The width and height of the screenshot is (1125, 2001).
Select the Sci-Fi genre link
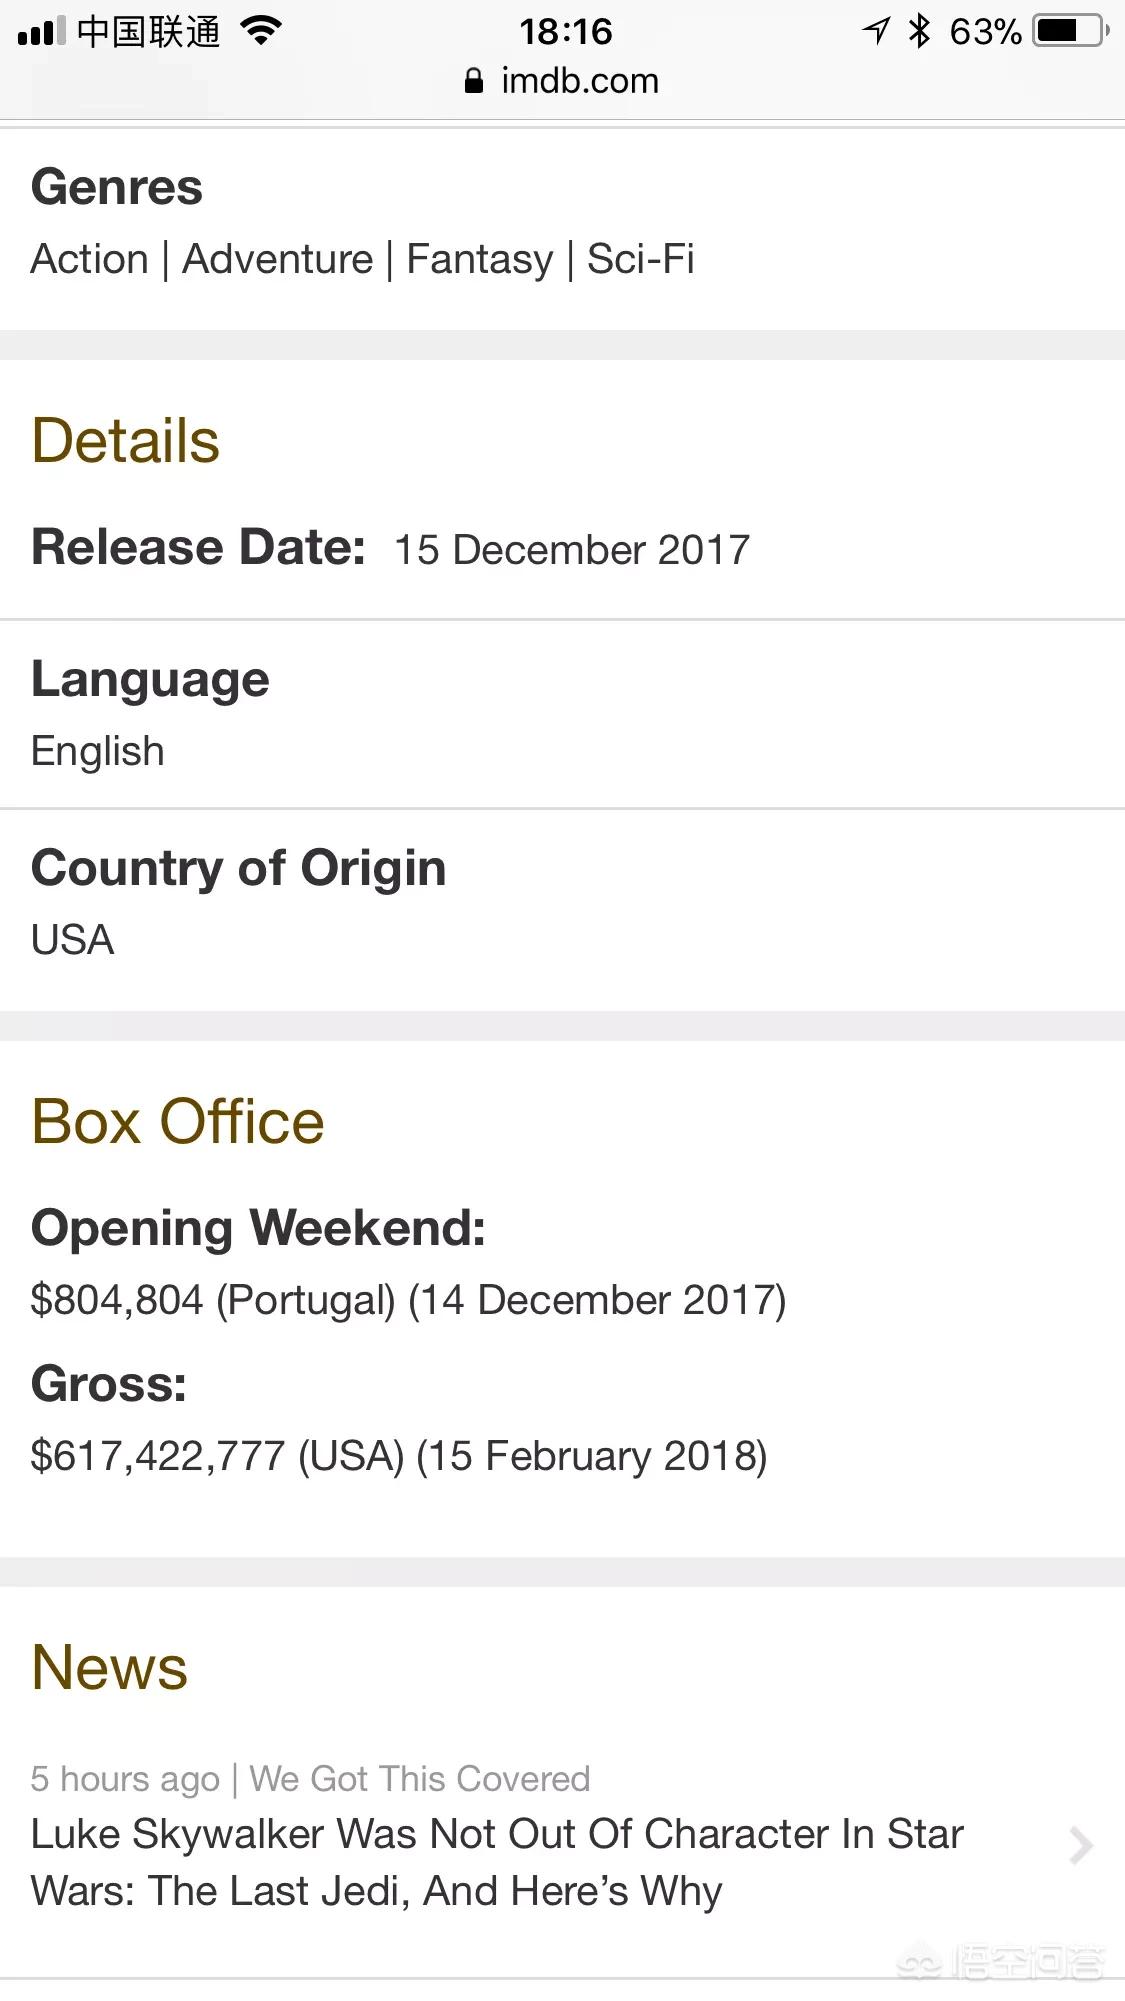640,259
